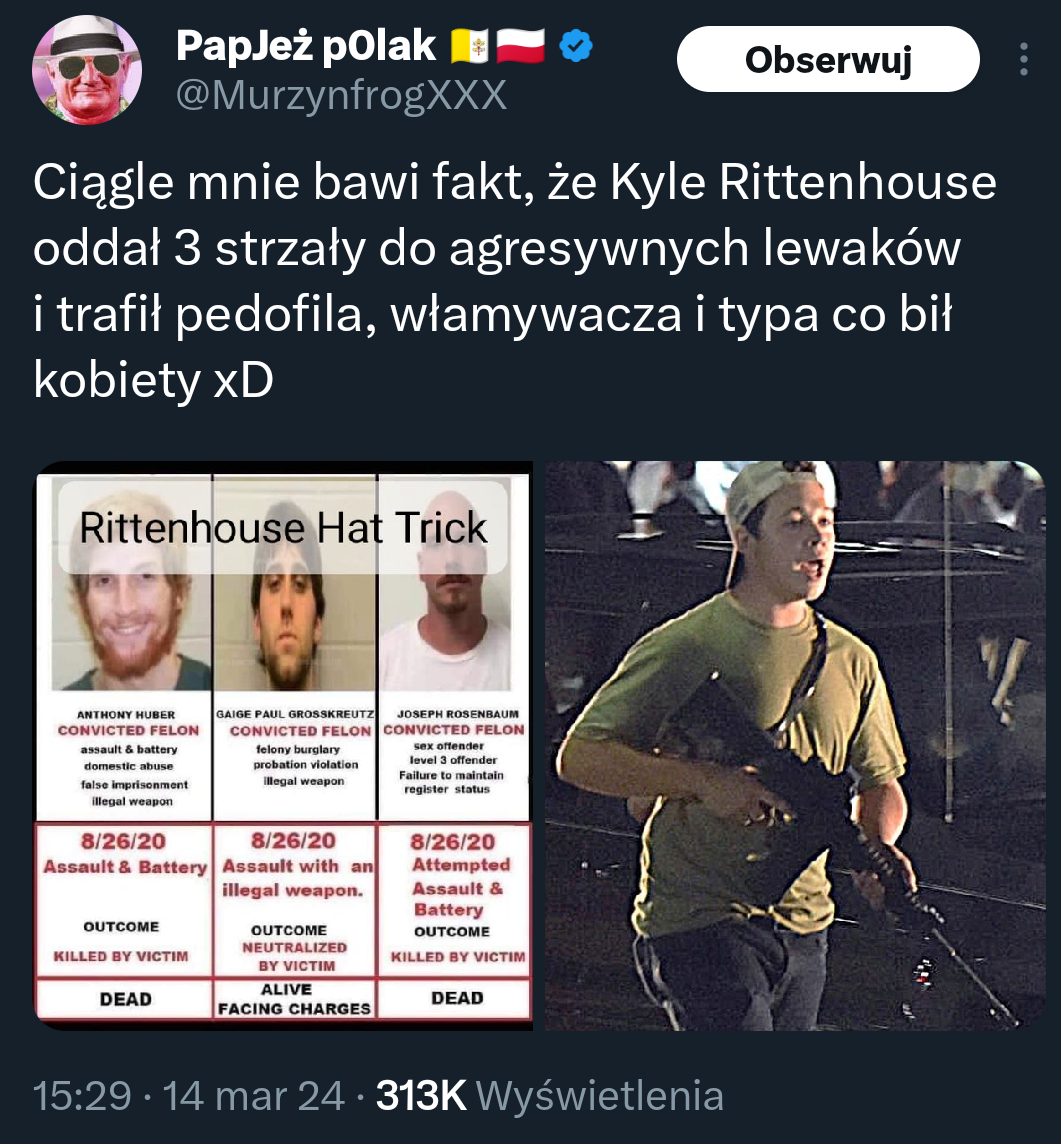Viewport: 1061px width, 1144px height.
Task: Click the Rittenhouse Hat Trick caption banner
Action: coord(283,527)
